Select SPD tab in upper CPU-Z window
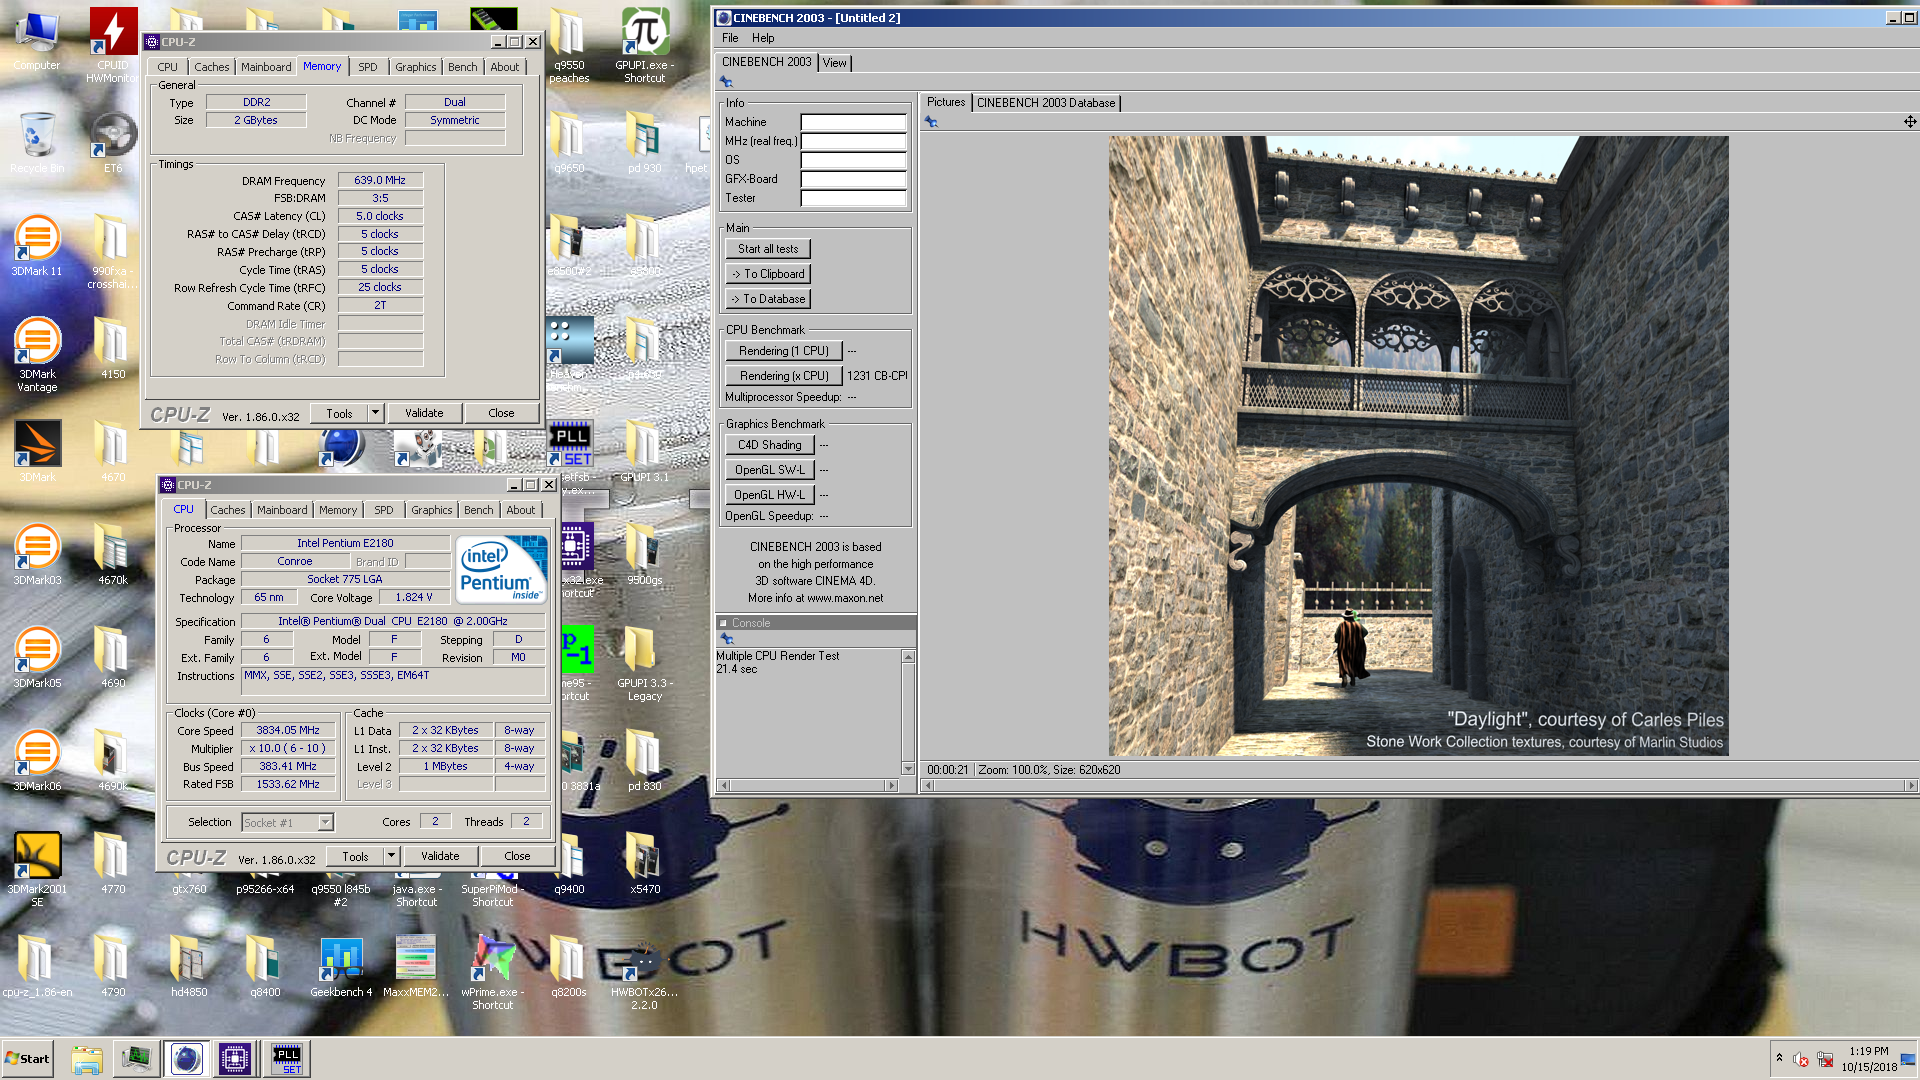Viewport: 1920px width, 1080px height. [x=368, y=67]
